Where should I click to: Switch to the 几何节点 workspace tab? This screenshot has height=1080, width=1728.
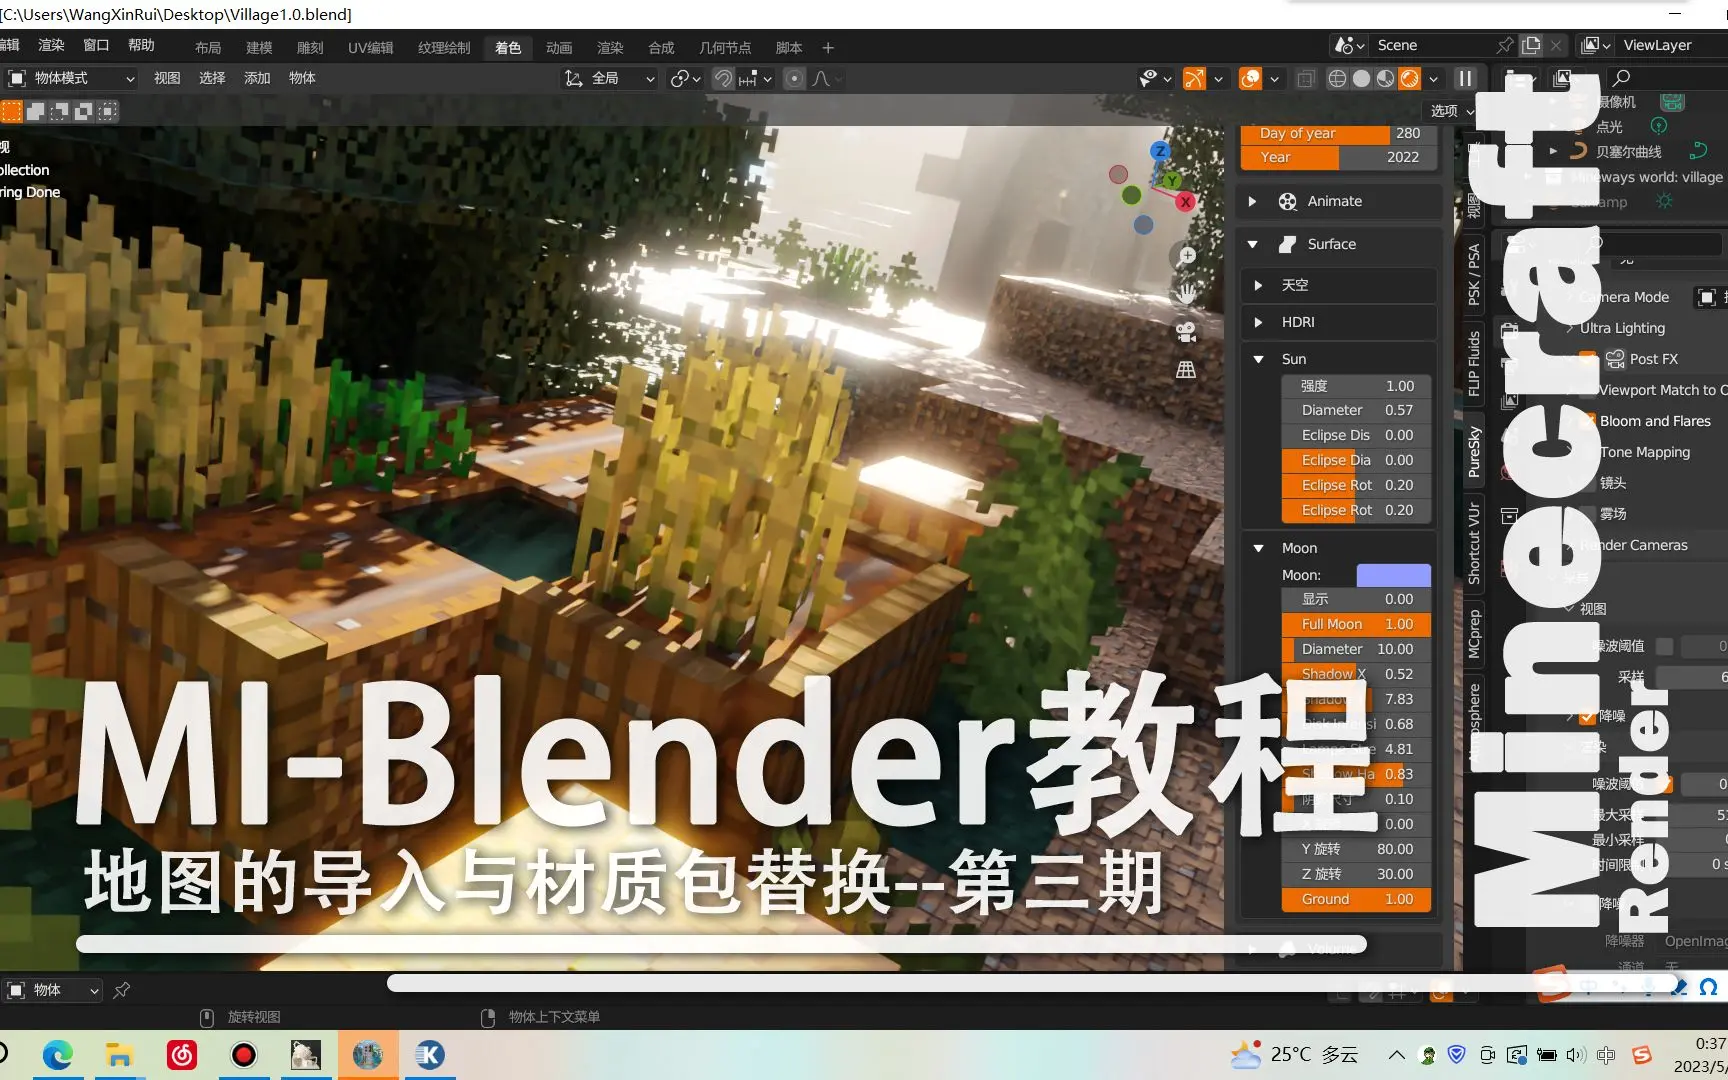click(725, 47)
